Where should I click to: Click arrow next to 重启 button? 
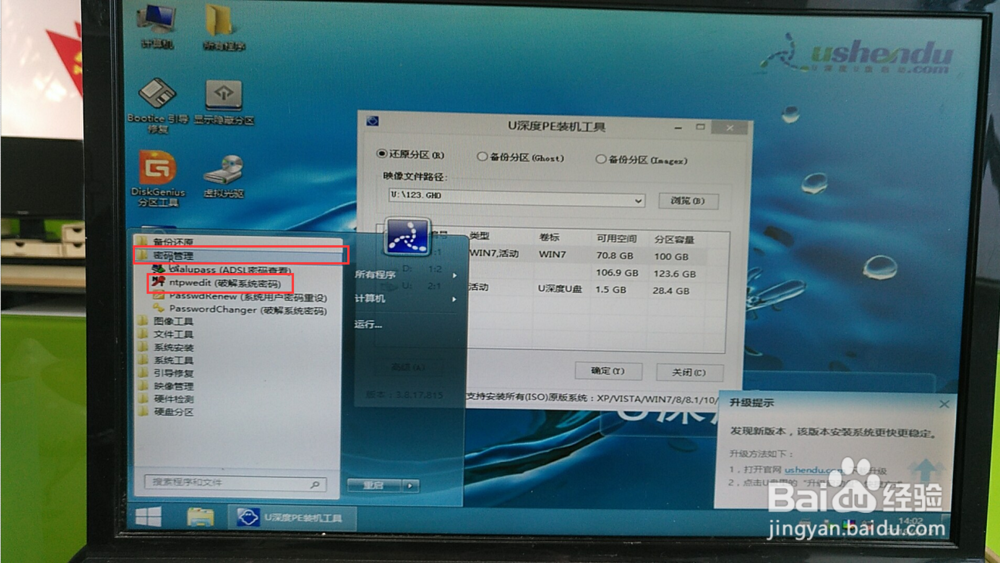410,486
